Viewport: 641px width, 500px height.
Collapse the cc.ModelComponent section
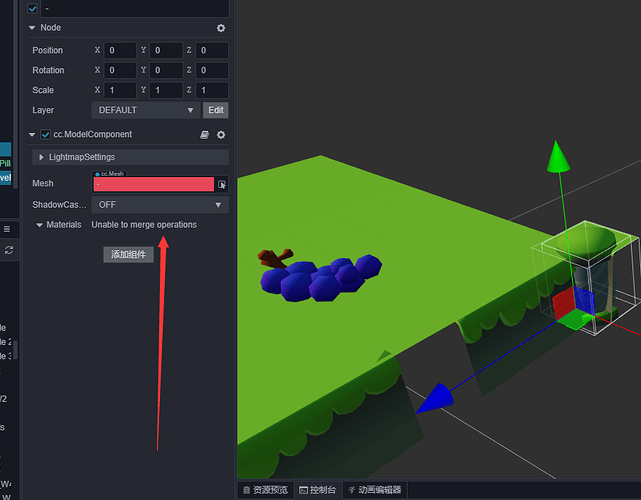[32, 135]
